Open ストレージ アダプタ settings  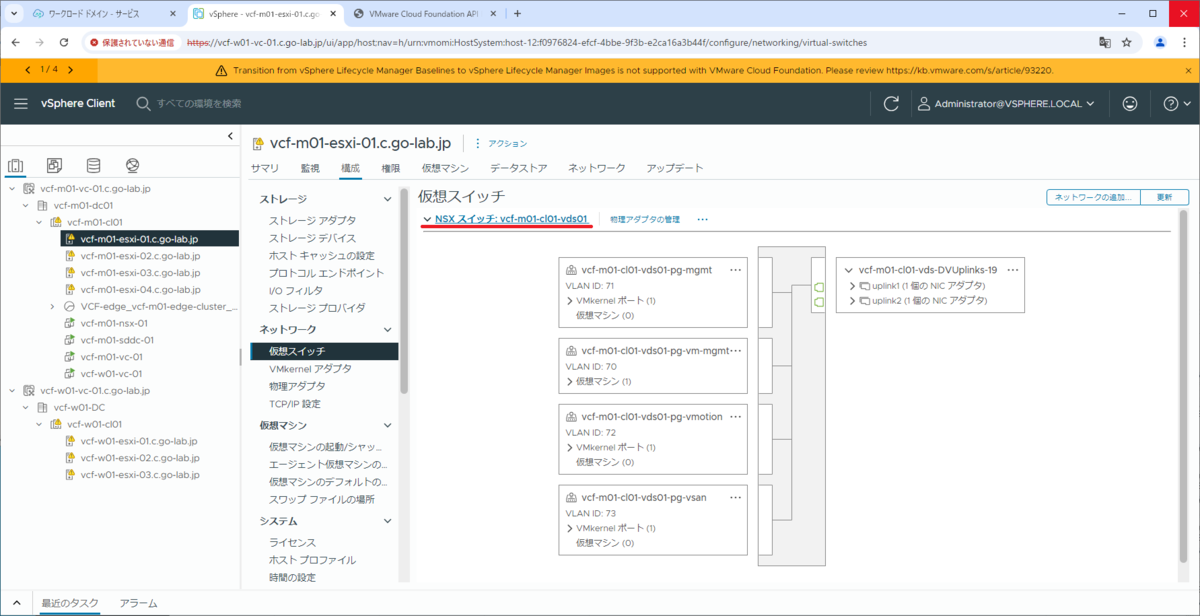click(313, 220)
